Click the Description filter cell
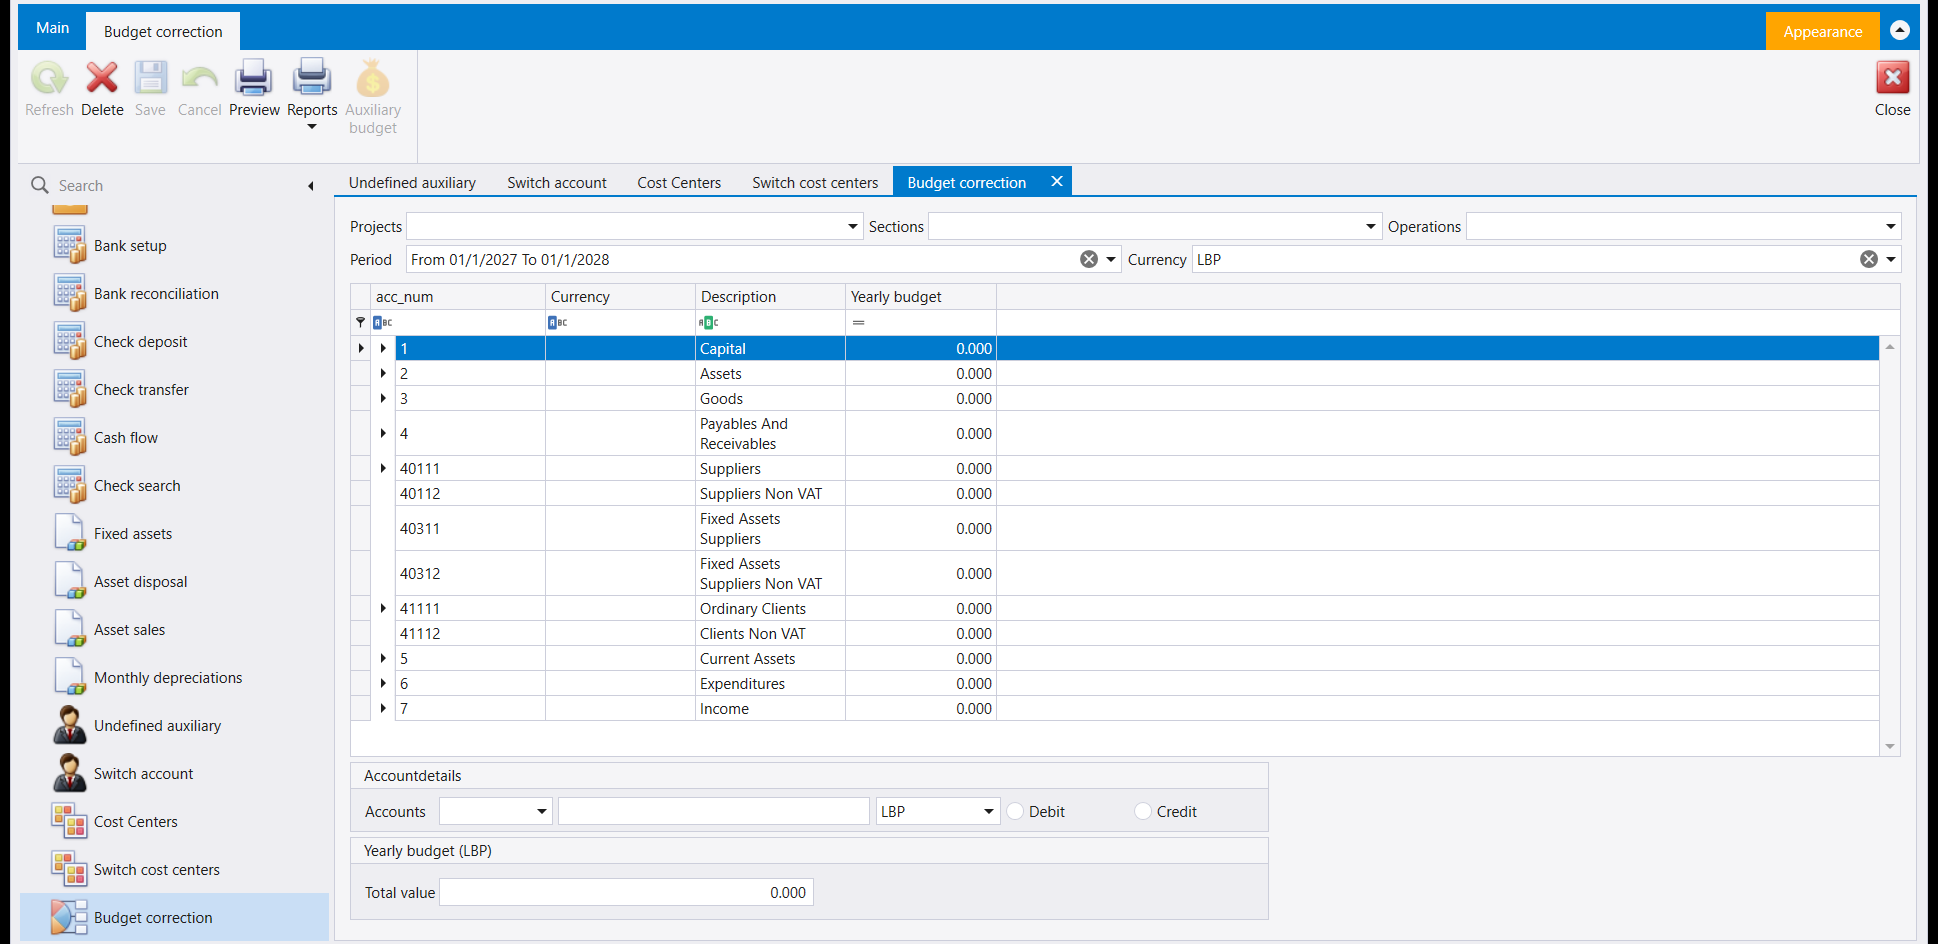The height and width of the screenshot is (944, 1938). click(x=770, y=322)
